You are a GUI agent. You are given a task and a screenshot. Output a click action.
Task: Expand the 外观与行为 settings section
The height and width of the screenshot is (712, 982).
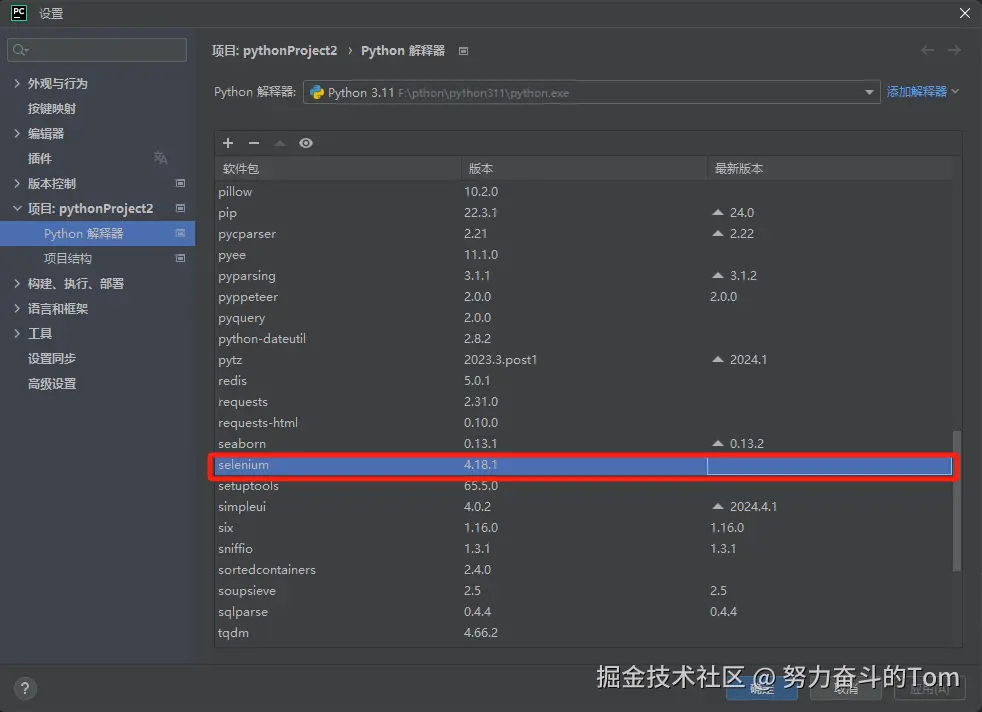(x=17, y=83)
